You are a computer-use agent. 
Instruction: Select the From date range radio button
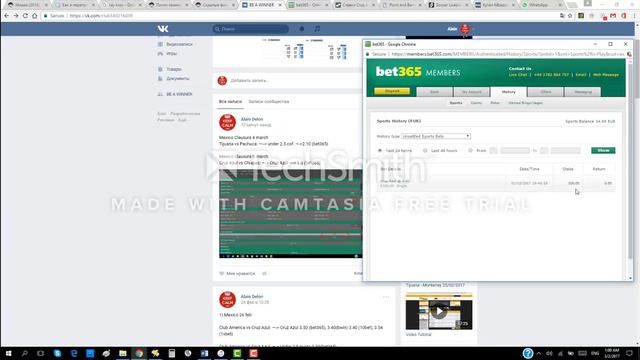[x=470, y=151]
